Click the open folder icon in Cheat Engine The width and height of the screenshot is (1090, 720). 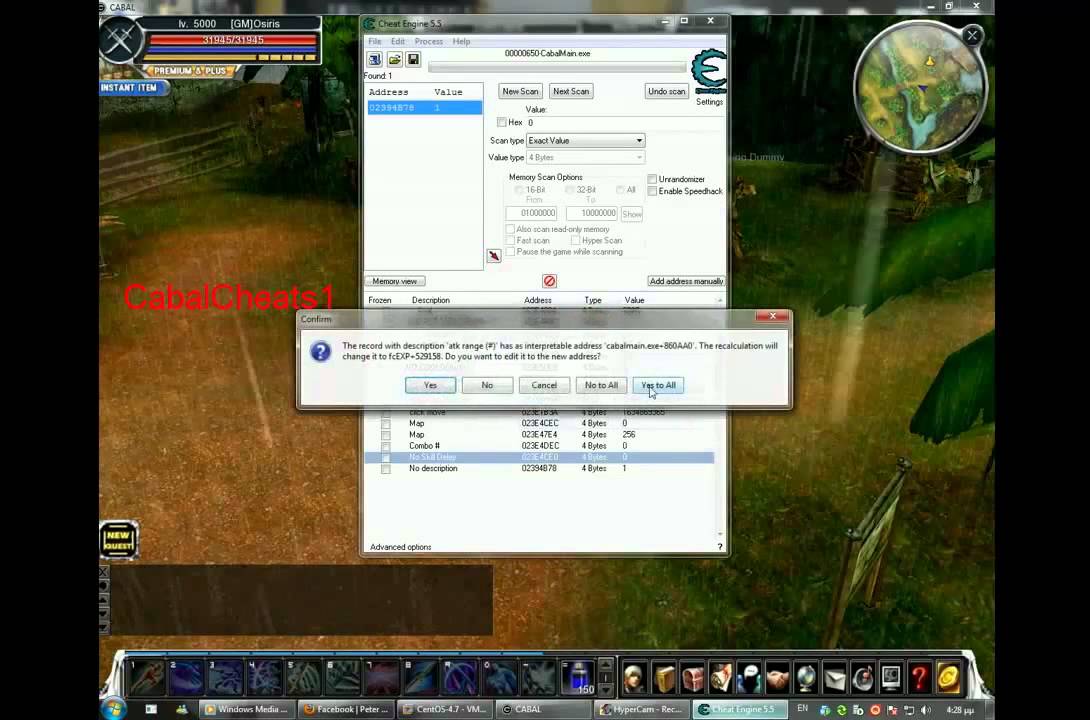(394, 59)
